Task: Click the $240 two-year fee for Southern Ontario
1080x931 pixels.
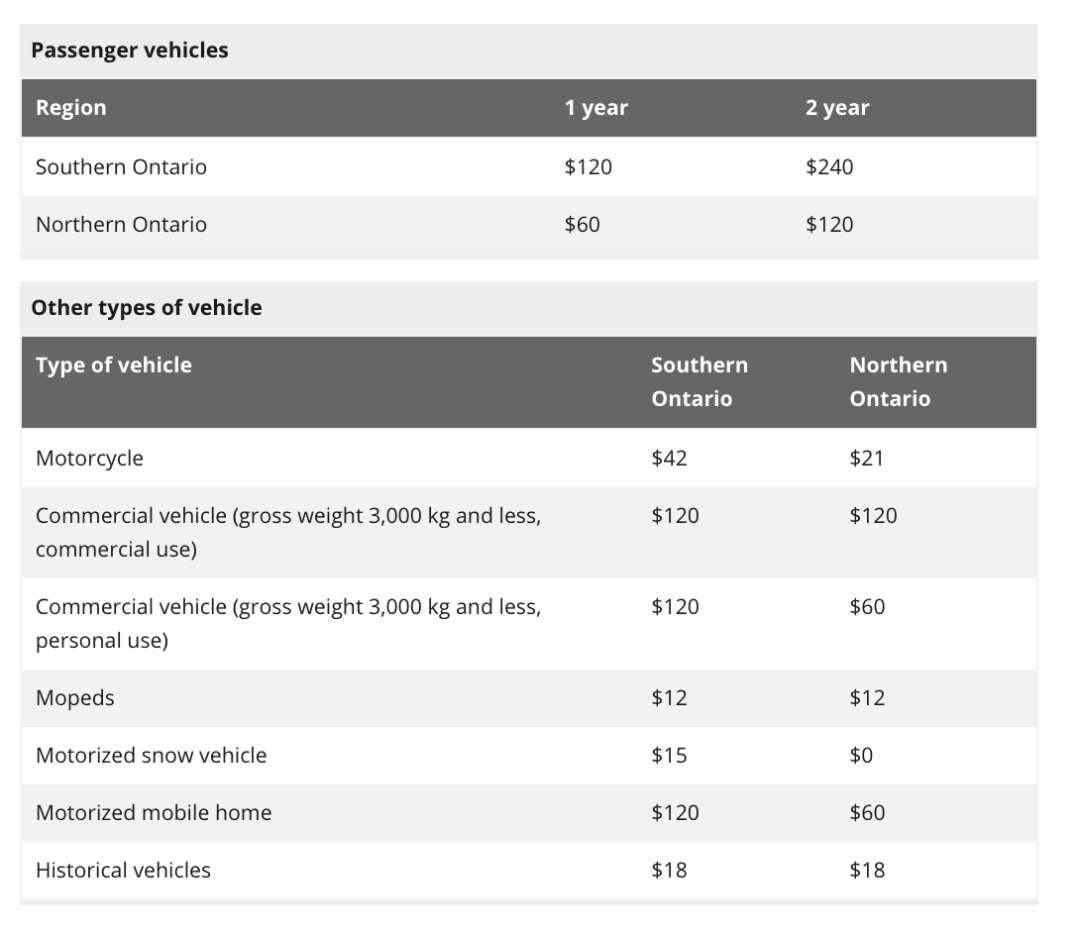Action: pyautogui.click(x=829, y=167)
